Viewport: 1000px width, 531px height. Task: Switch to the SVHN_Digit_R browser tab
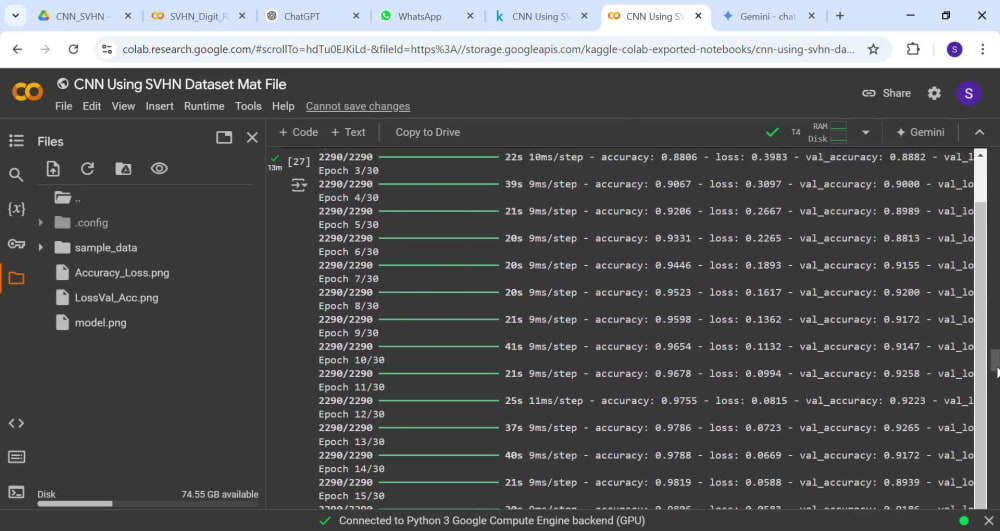198,16
